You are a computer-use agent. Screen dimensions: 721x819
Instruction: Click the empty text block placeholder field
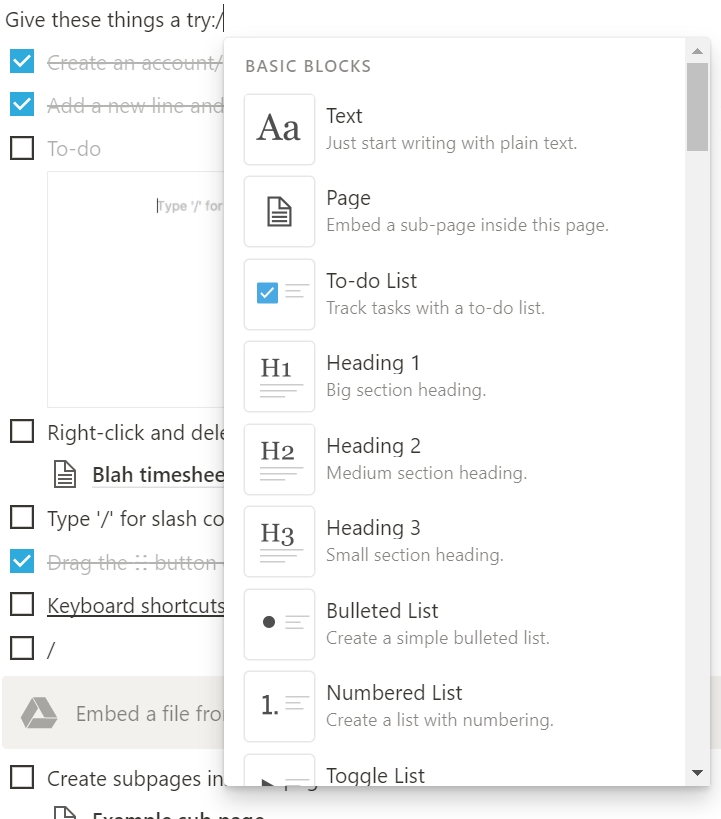(x=190, y=207)
